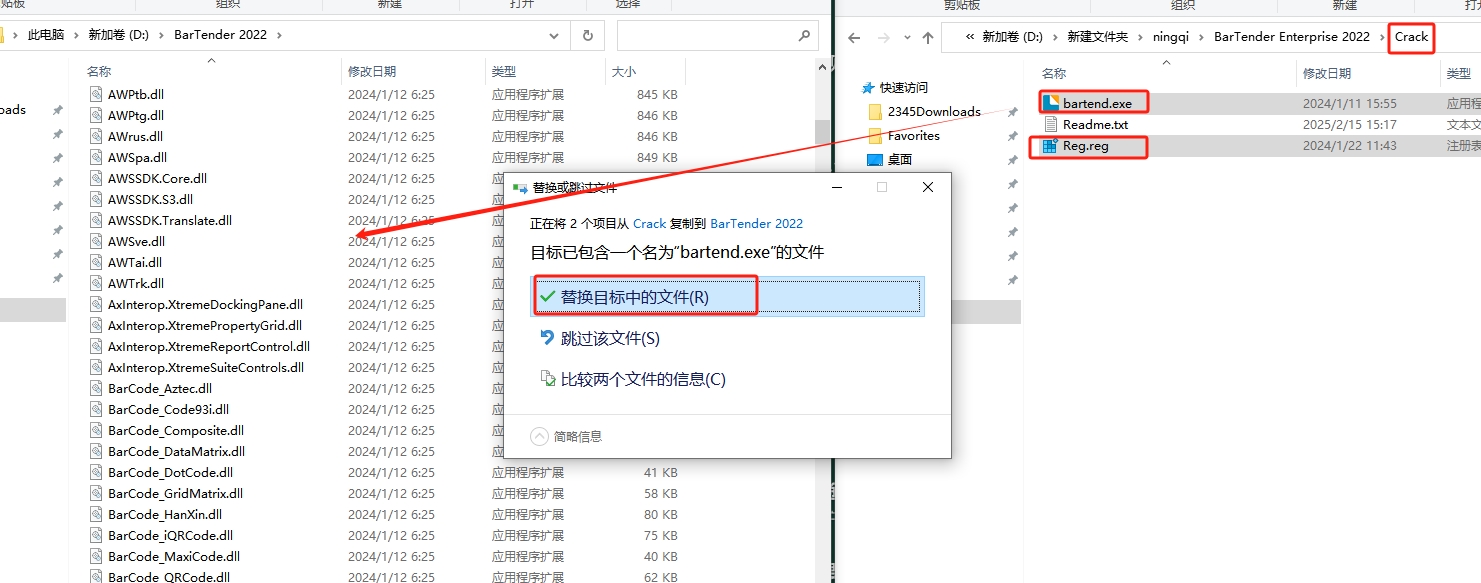Click the AxInterop.XtremeDockingPane.dll file icon
The height and width of the screenshot is (583, 1481).
[96, 304]
